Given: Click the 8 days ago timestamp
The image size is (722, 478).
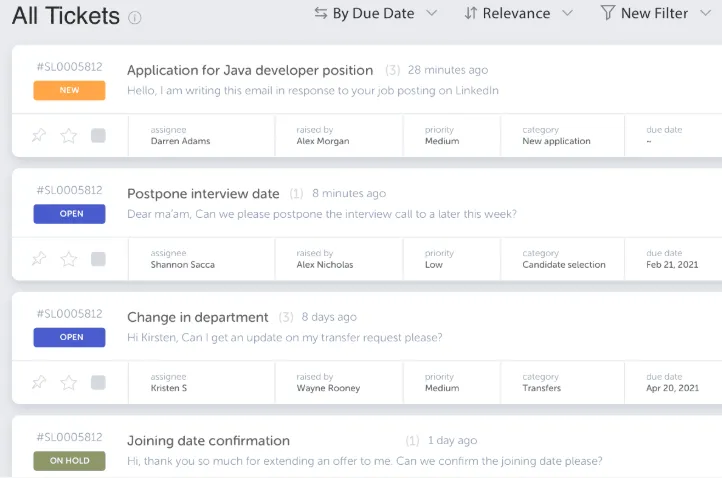Looking at the screenshot, I should [x=329, y=317].
